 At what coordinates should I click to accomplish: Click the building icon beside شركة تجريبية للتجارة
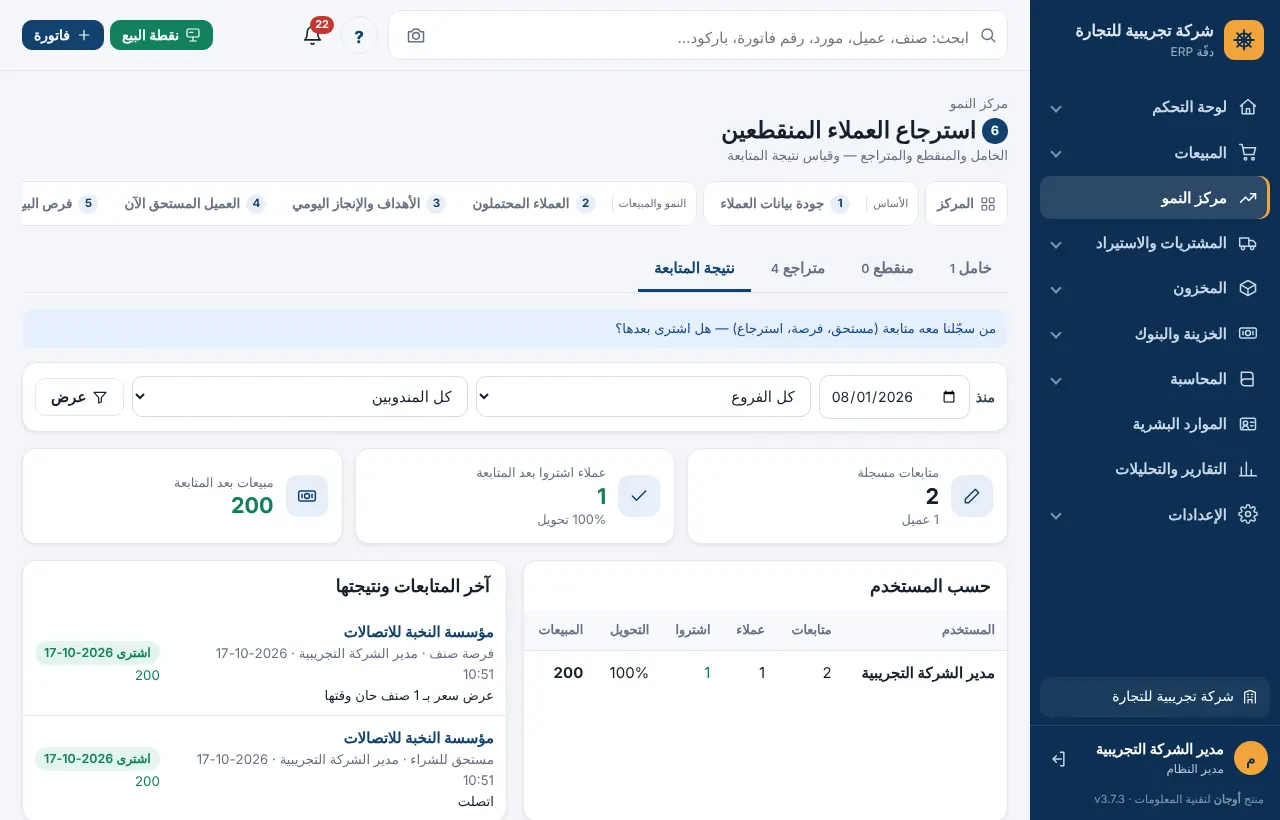pyautogui.click(x=1249, y=697)
